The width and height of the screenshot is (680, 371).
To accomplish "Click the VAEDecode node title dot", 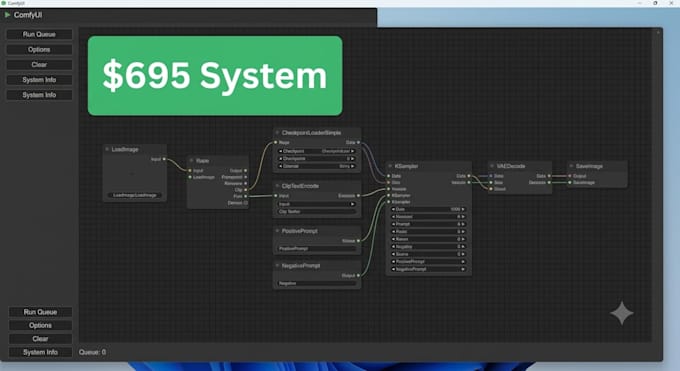I will 492,166.
